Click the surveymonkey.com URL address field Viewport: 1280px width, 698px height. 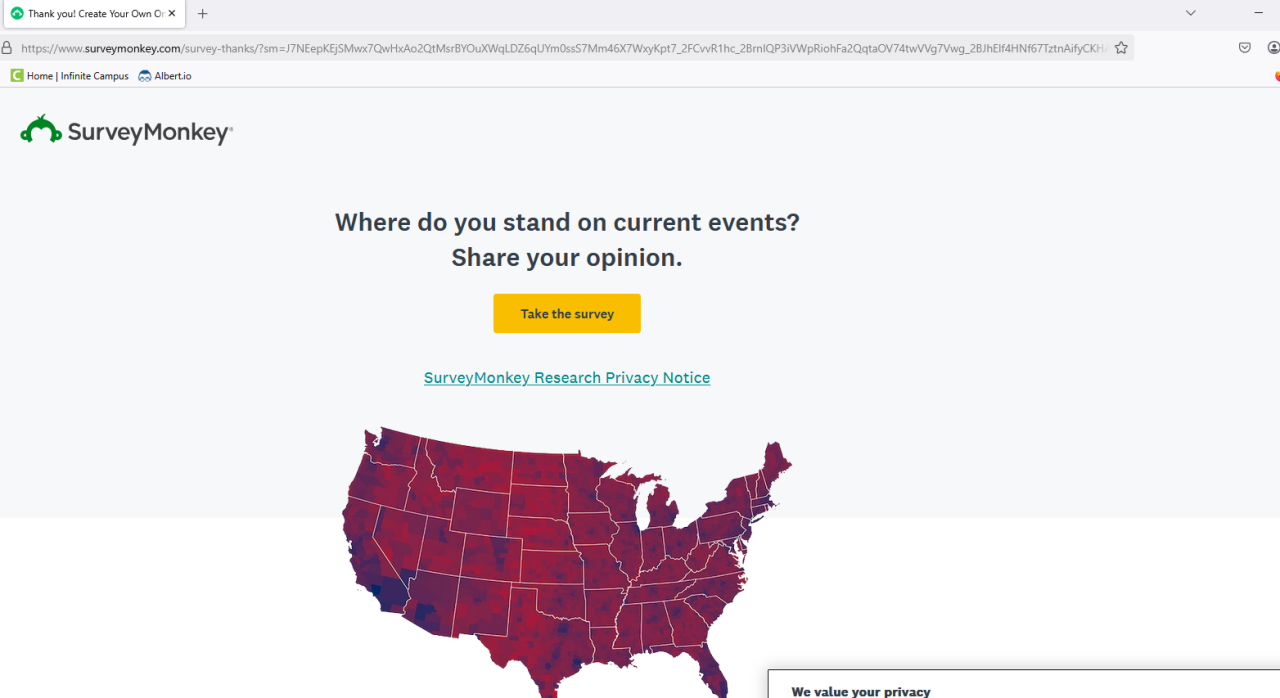pos(560,48)
